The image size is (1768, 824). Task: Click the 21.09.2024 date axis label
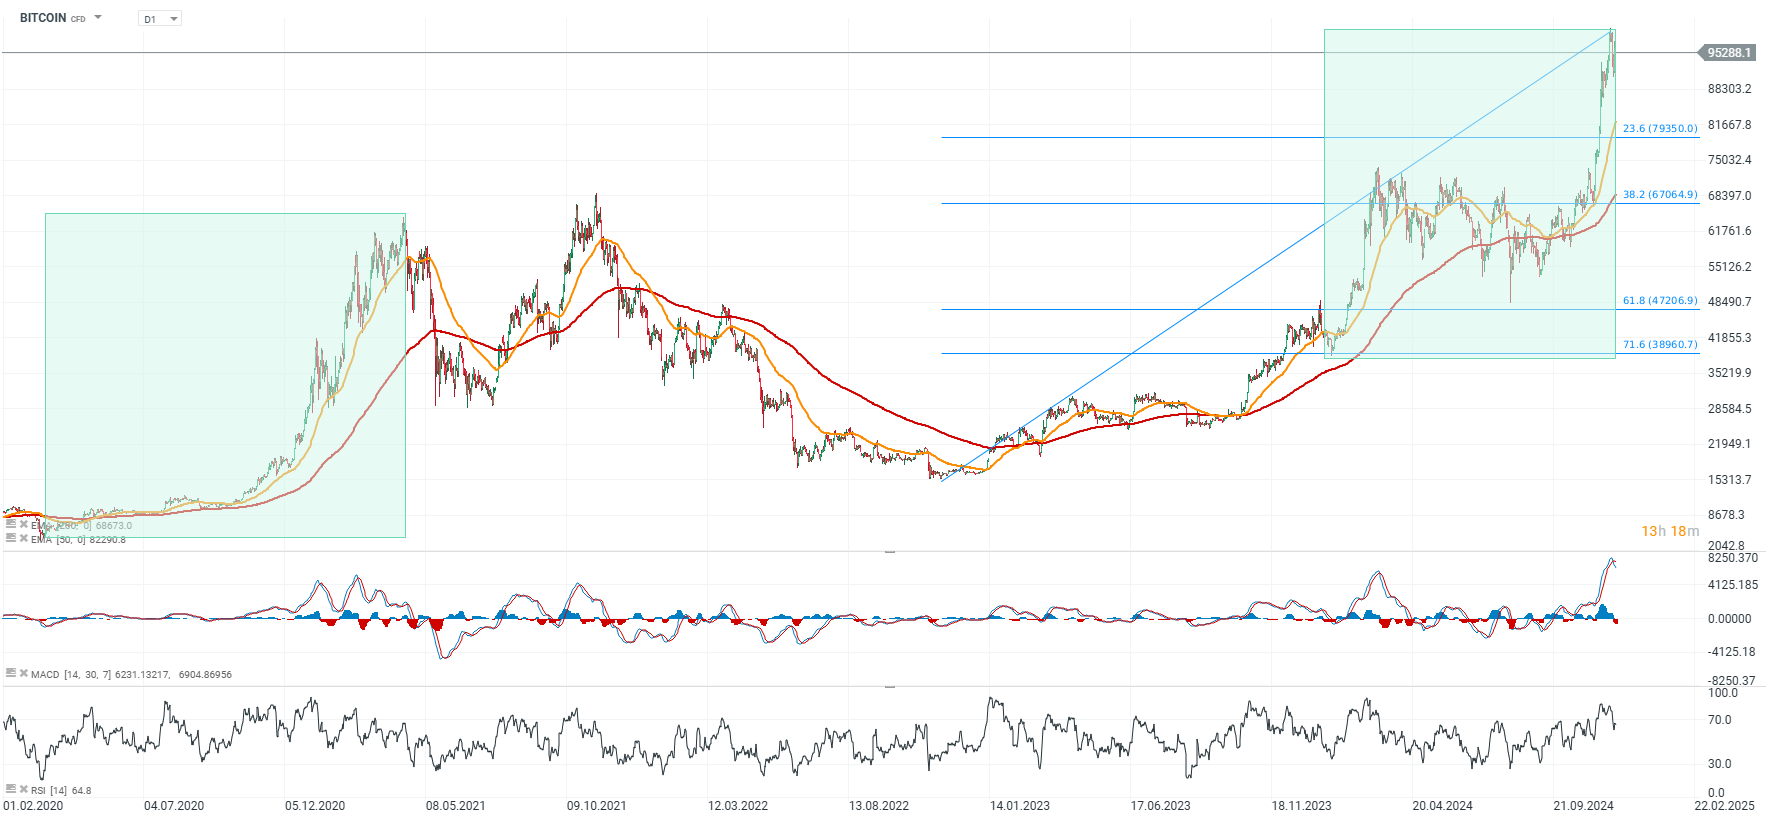(1584, 806)
